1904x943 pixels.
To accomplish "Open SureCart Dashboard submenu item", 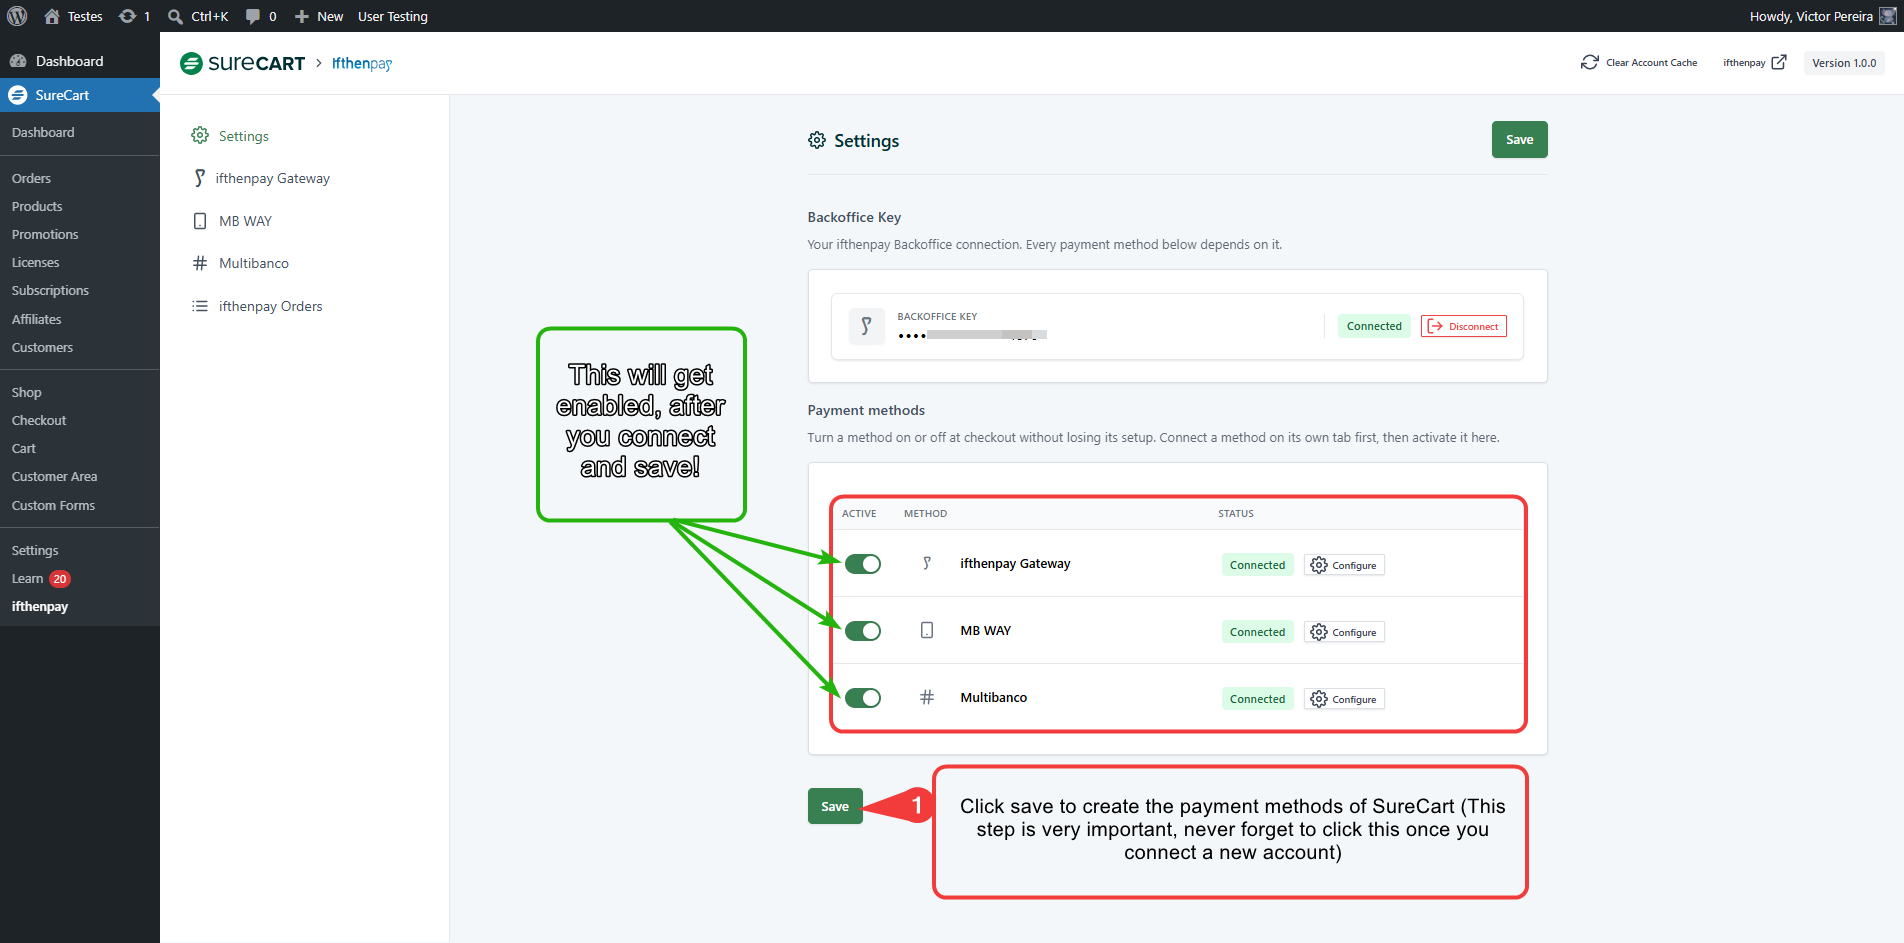I will pyautogui.click(x=43, y=132).
